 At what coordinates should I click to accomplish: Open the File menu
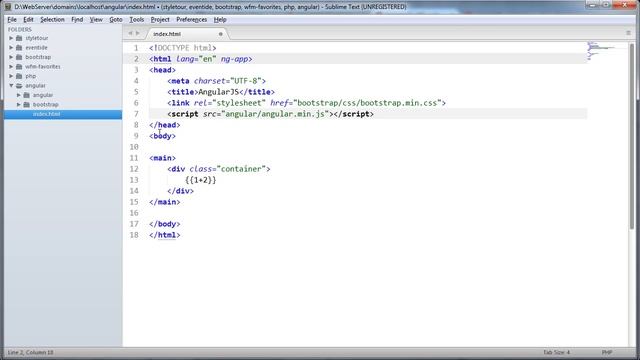(12, 20)
